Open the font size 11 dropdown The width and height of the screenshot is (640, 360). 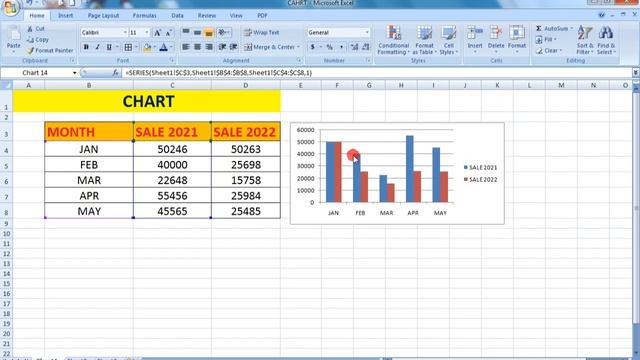click(147, 33)
